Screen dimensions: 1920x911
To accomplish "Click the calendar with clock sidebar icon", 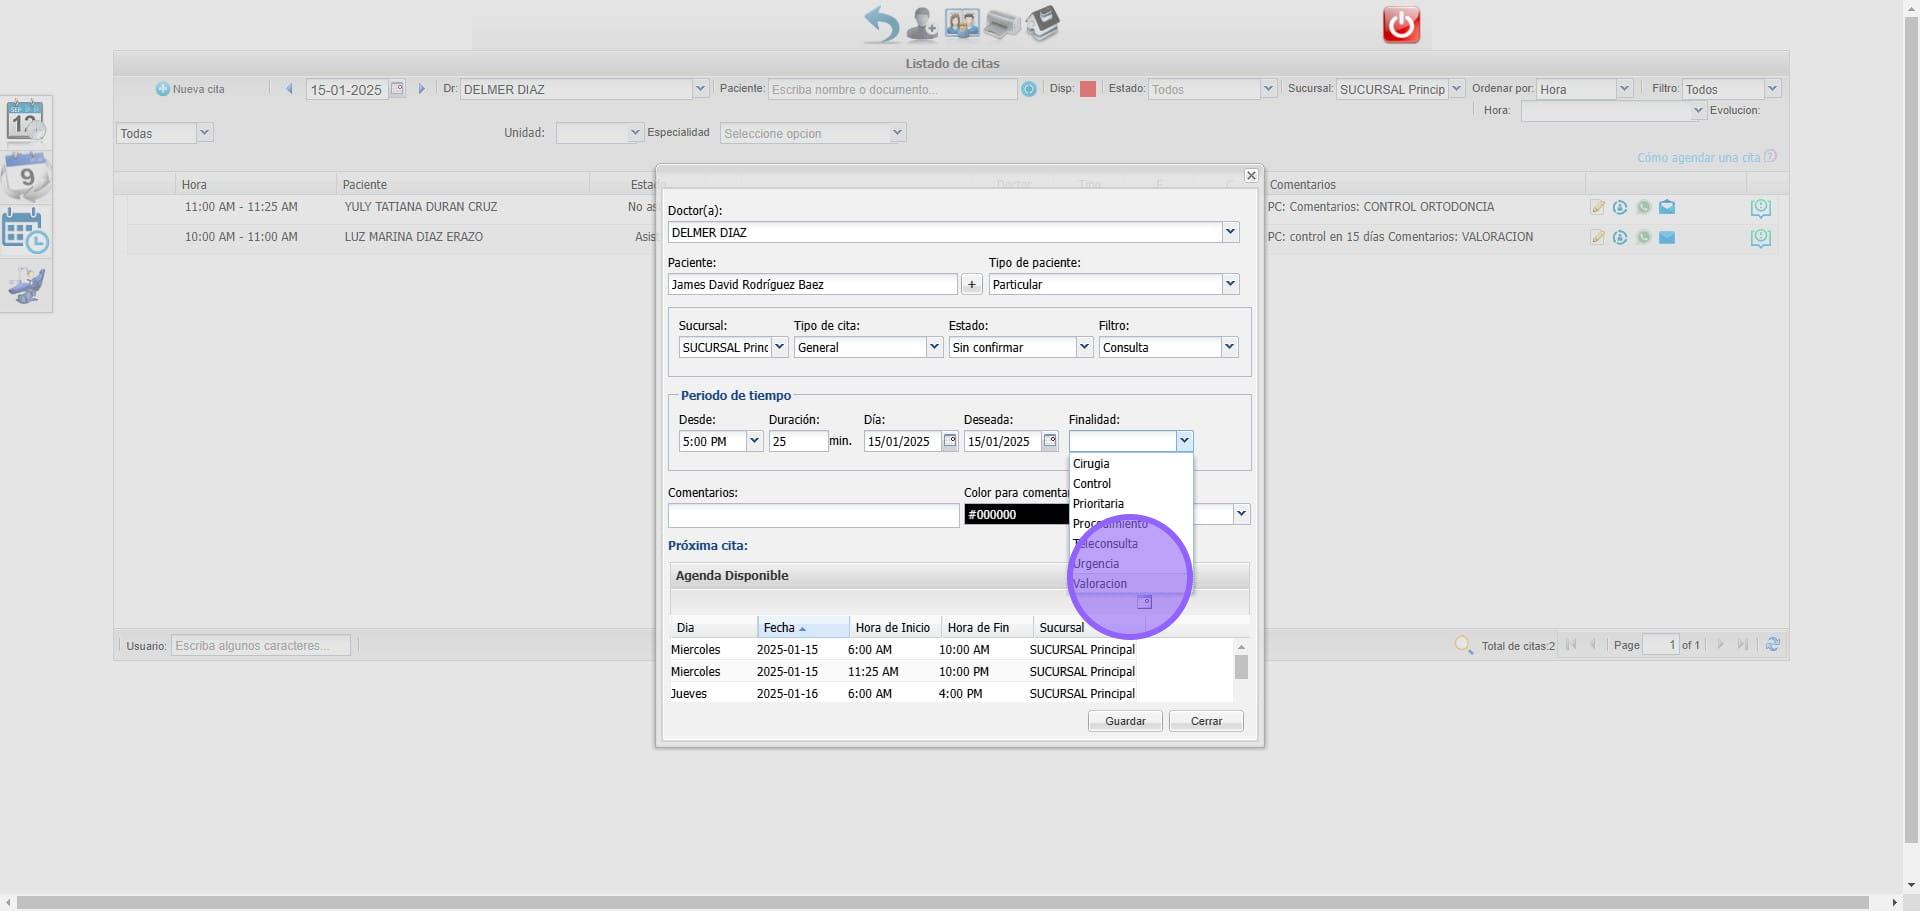I will pos(26,231).
